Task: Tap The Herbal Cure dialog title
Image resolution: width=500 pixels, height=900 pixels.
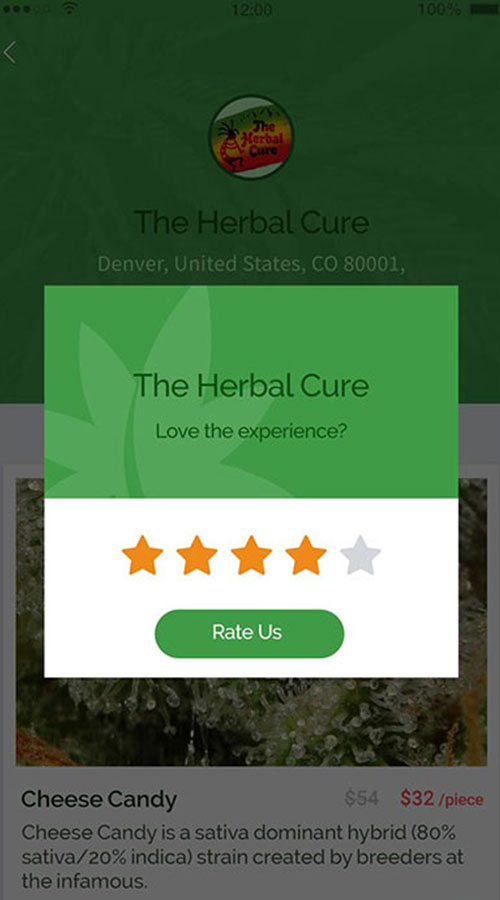Action: [251, 385]
